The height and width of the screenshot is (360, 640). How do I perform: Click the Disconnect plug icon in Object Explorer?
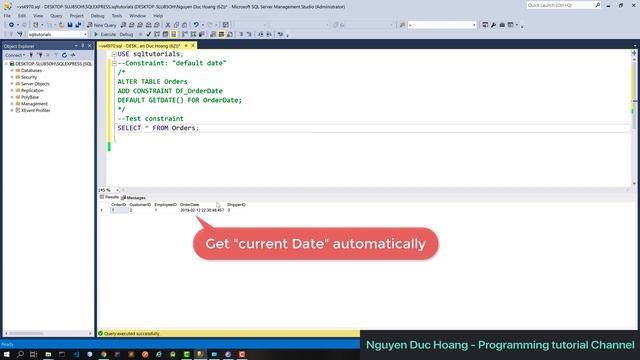pyautogui.click(x=40, y=55)
